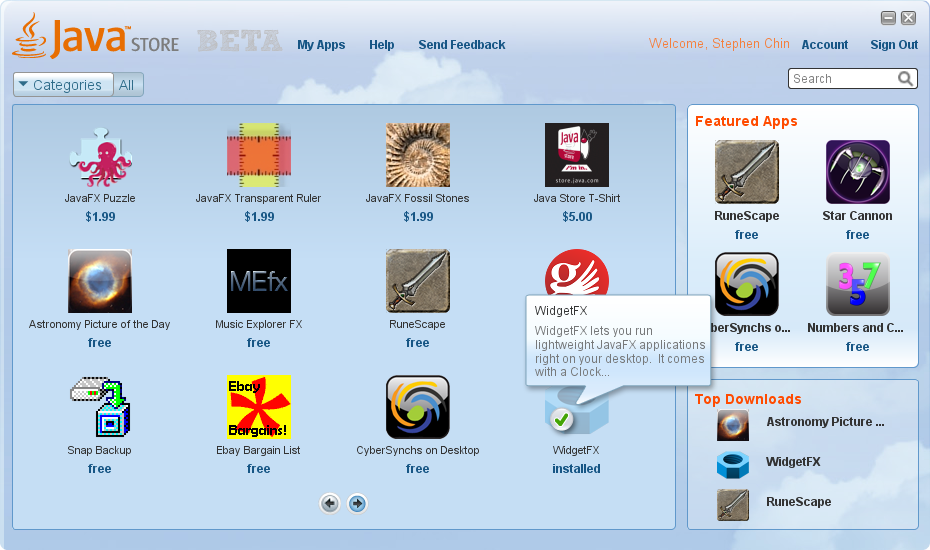The width and height of the screenshot is (930, 550).
Task: Open CyberSynchs on Desktop icon in grid
Action: pyautogui.click(x=418, y=406)
